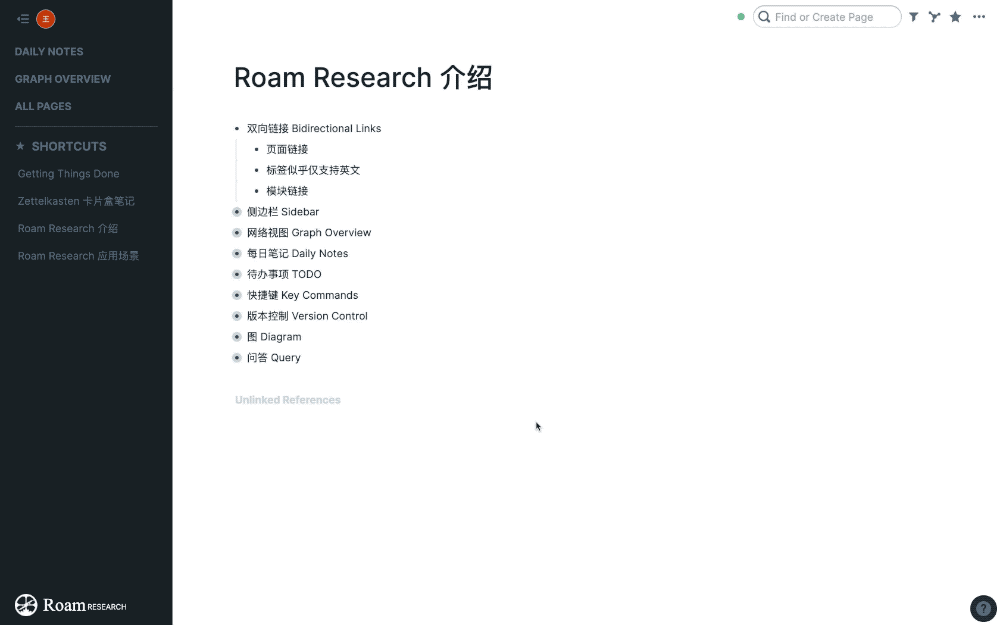Click the search magnifier icon
The image size is (1000, 625).
(764, 17)
